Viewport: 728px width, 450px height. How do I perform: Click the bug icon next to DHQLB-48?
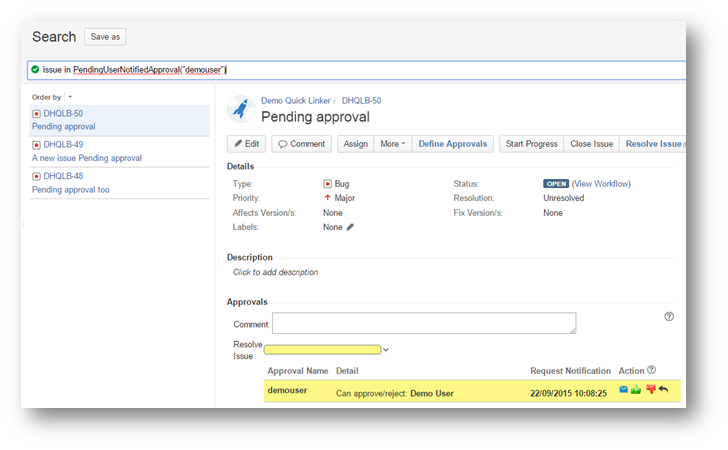click(36, 176)
